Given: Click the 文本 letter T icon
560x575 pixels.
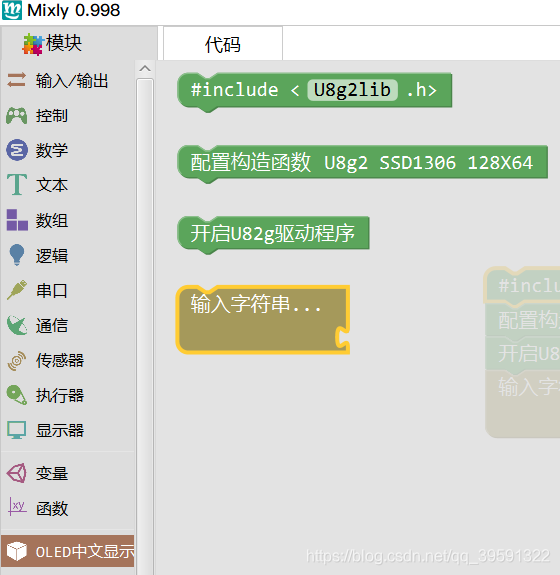Looking at the screenshot, I should pyautogui.click(x=17, y=184).
